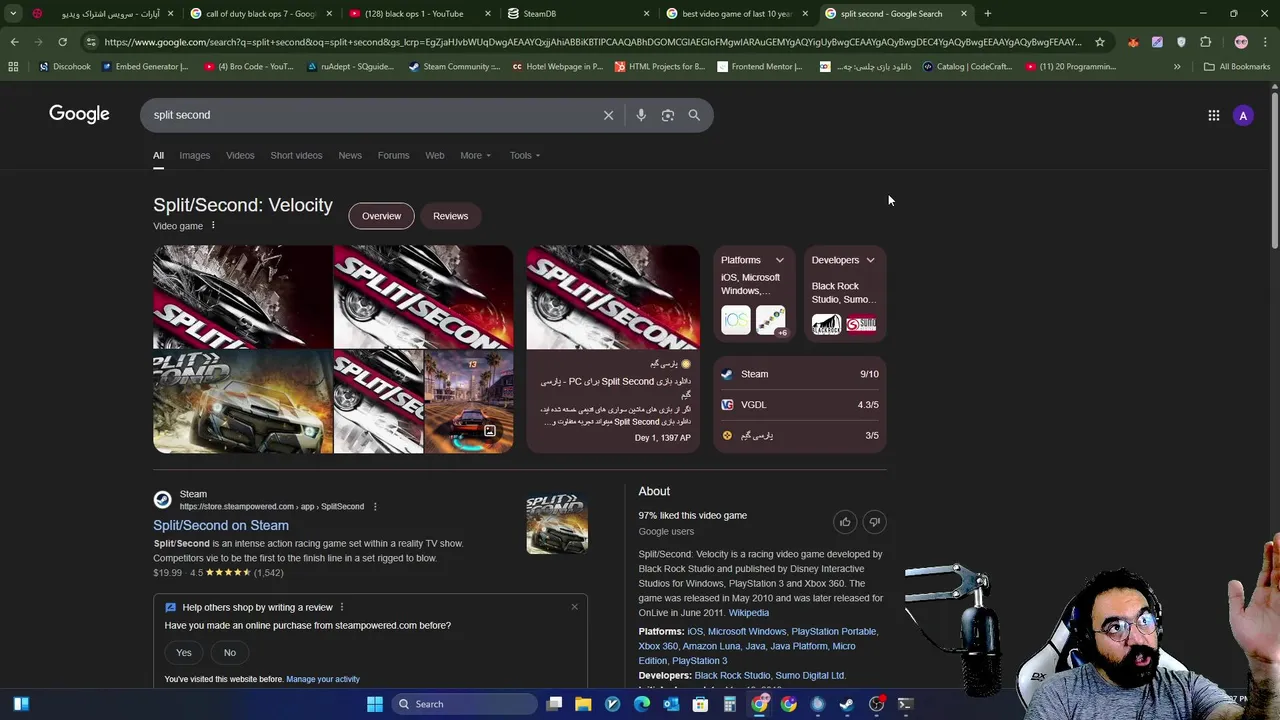Open Outlook from taskbar
Screen dimensions: 1280x720
[x=671, y=704]
